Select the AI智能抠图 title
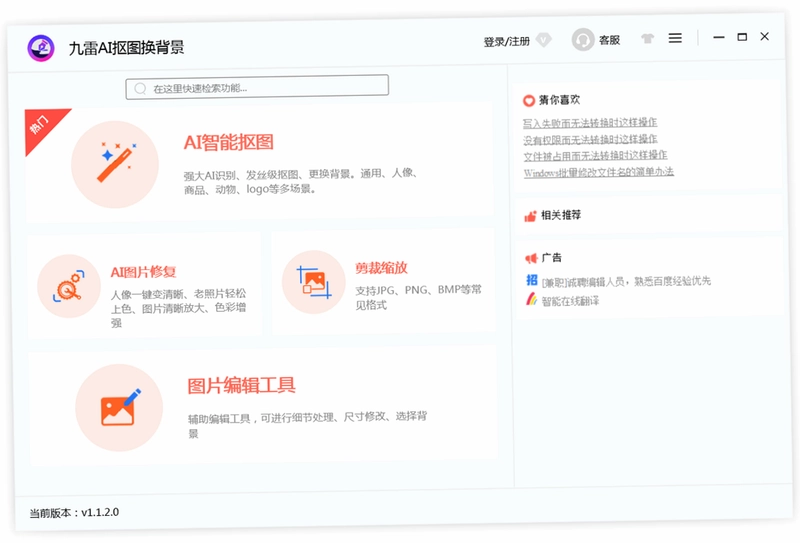This screenshot has height=543, width=800. (x=229, y=142)
